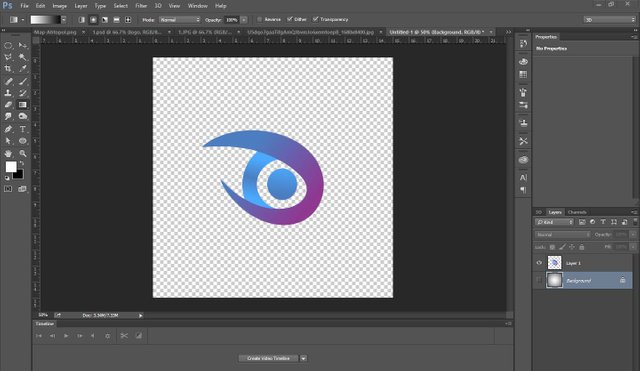Screen dimensions: 640x371
Task: Open the gradient Mode dropdown
Action: click(179, 20)
